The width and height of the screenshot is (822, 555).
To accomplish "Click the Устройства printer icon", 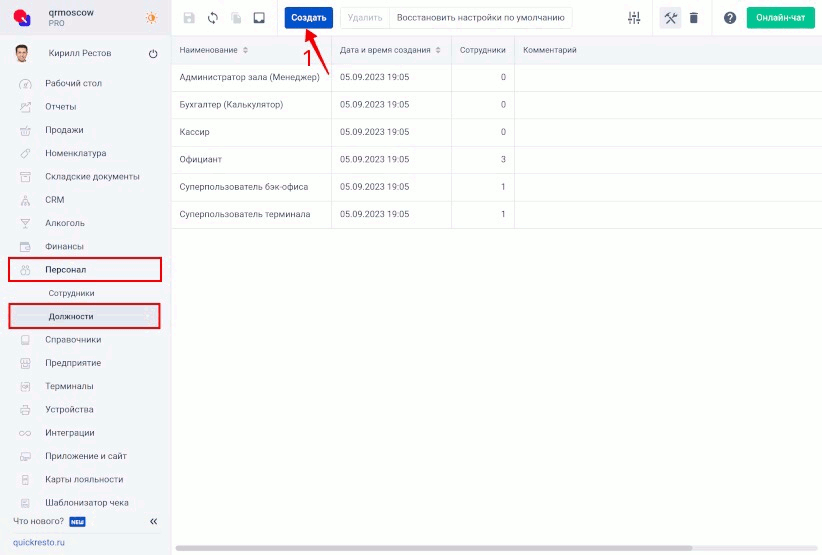I will 25,410.
